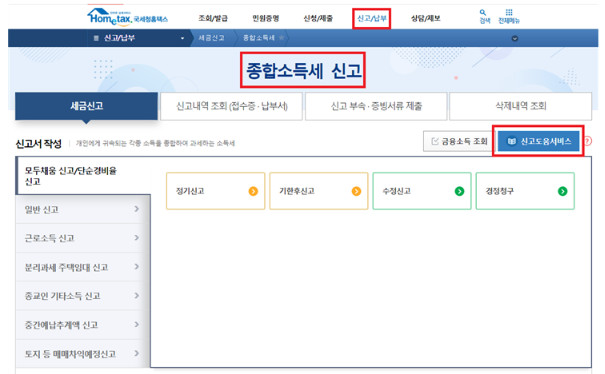The width and height of the screenshot is (605, 374).
Task: Select 종교인 기타소득 신고 side item
Action: (83, 296)
